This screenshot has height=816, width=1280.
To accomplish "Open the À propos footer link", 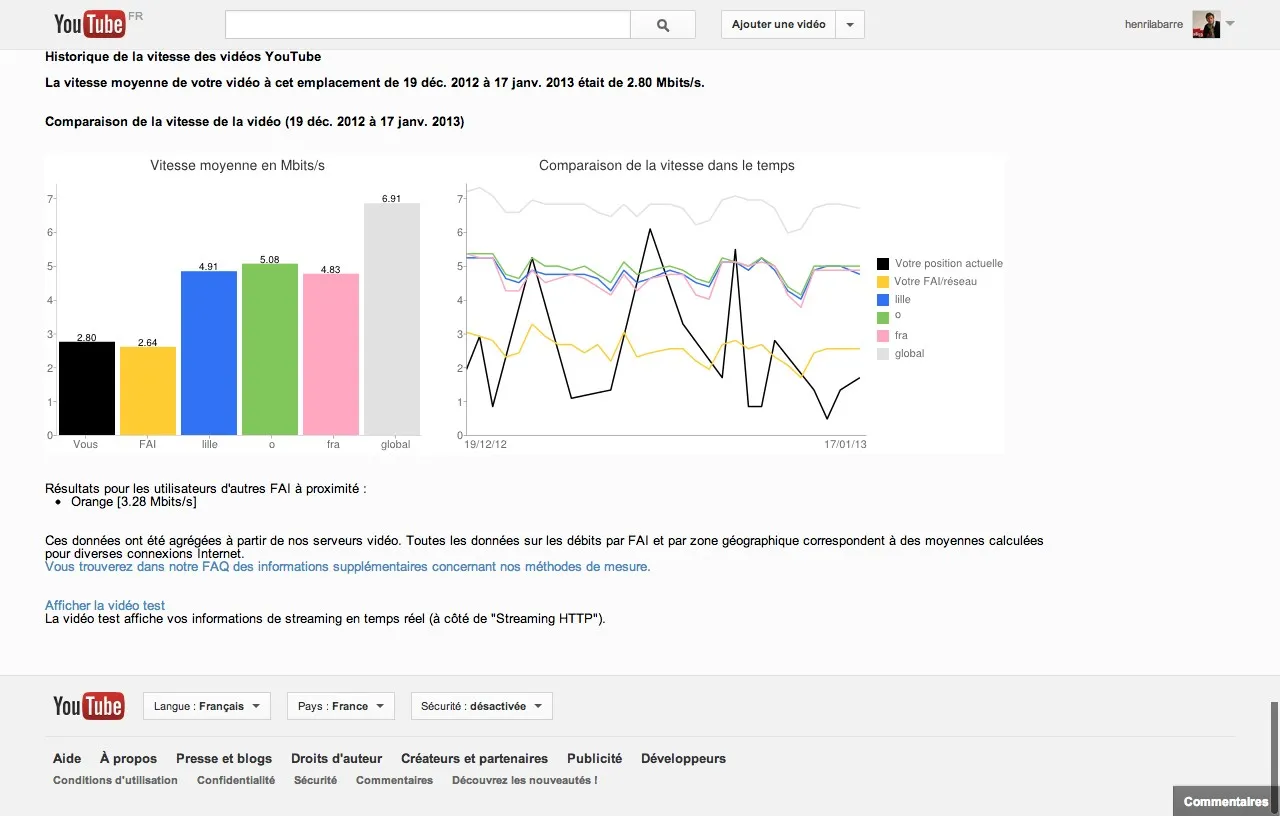I will point(128,759).
